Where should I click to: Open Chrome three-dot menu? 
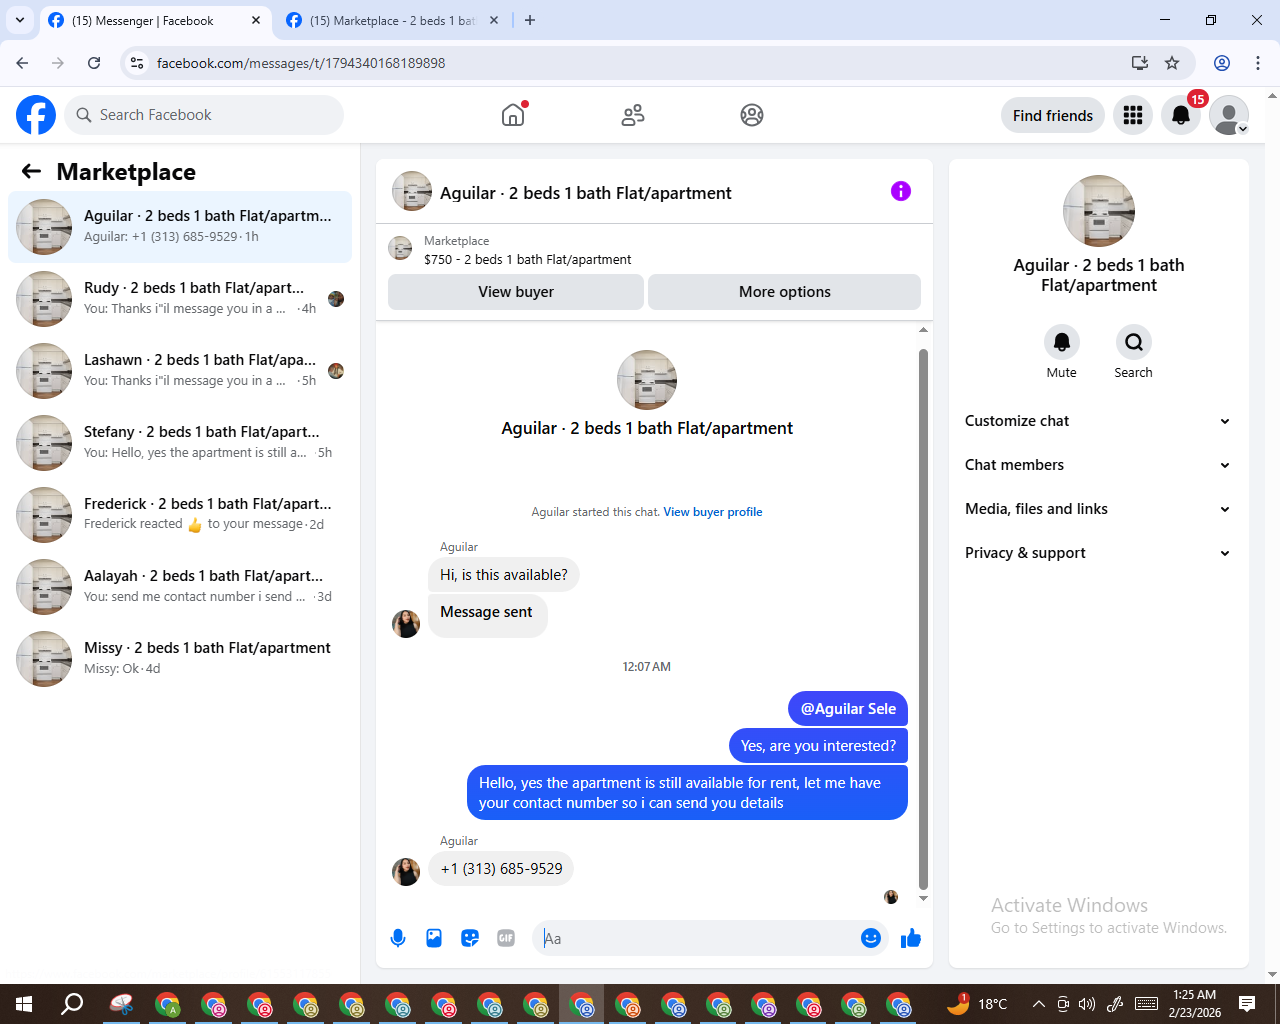pyautogui.click(x=1258, y=63)
